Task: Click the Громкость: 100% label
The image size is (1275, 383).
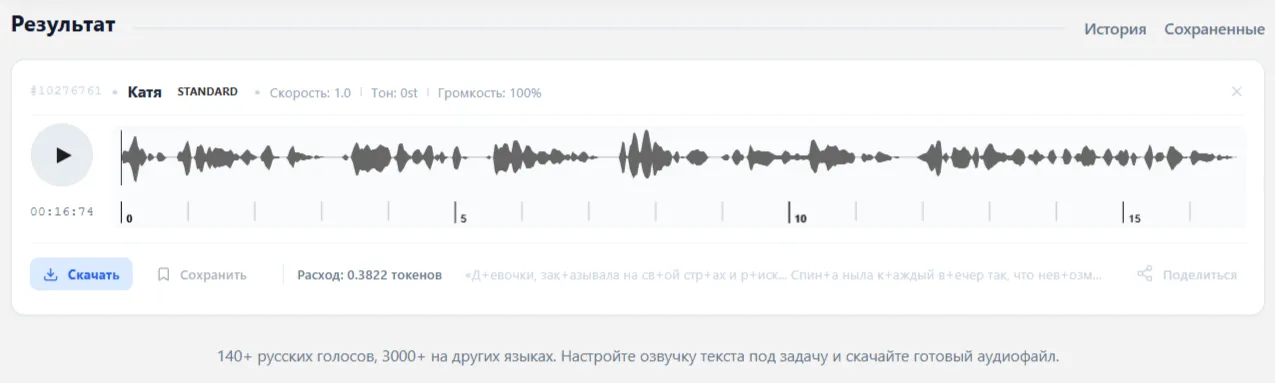Action: pos(489,93)
